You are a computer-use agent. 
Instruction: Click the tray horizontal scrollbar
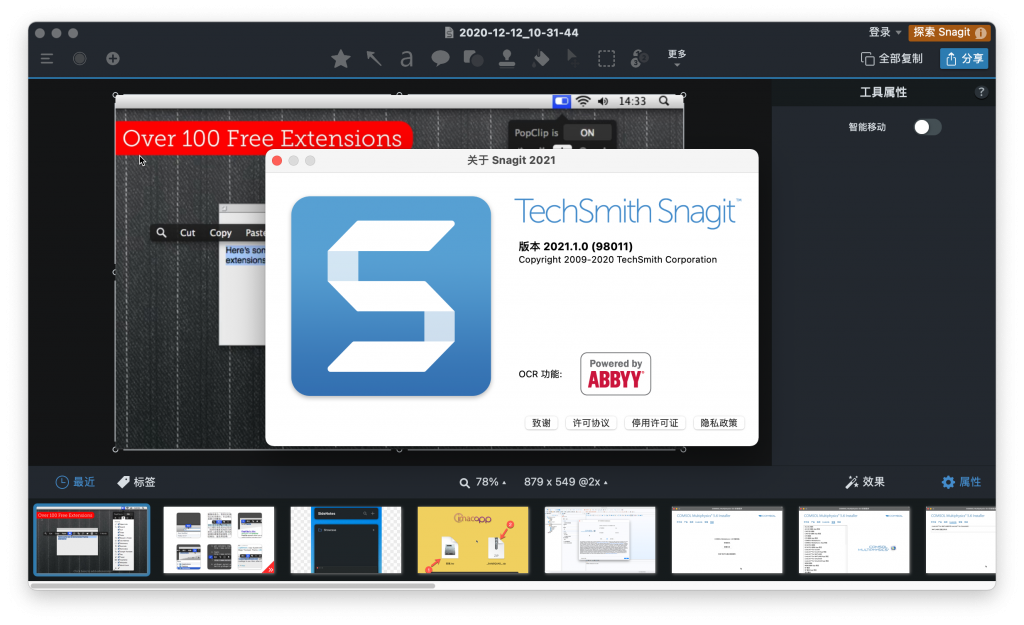click(233, 586)
